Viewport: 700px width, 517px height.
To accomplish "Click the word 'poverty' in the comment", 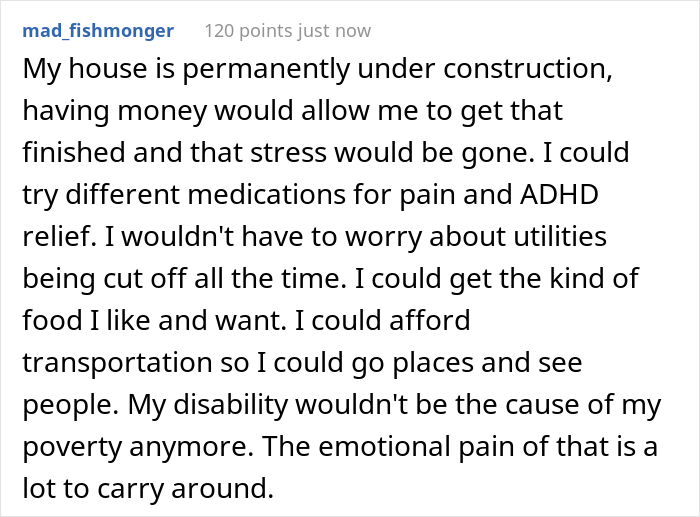I will coord(71,447).
